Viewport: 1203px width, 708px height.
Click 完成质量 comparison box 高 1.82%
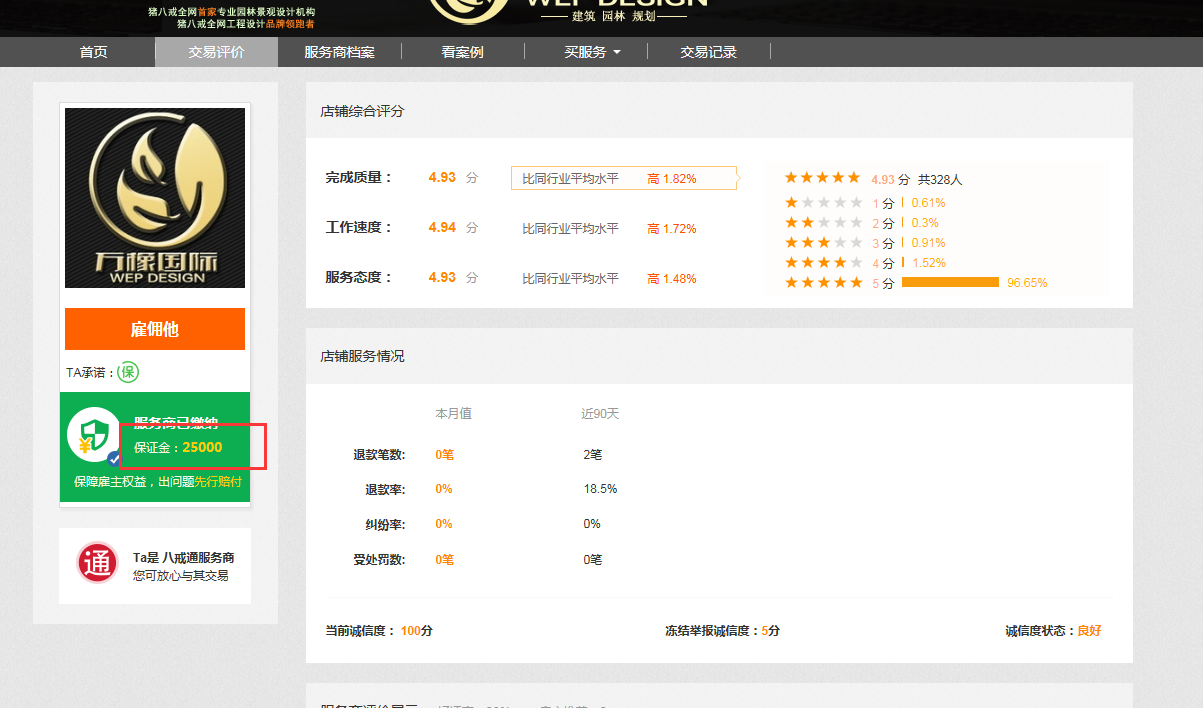624,178
